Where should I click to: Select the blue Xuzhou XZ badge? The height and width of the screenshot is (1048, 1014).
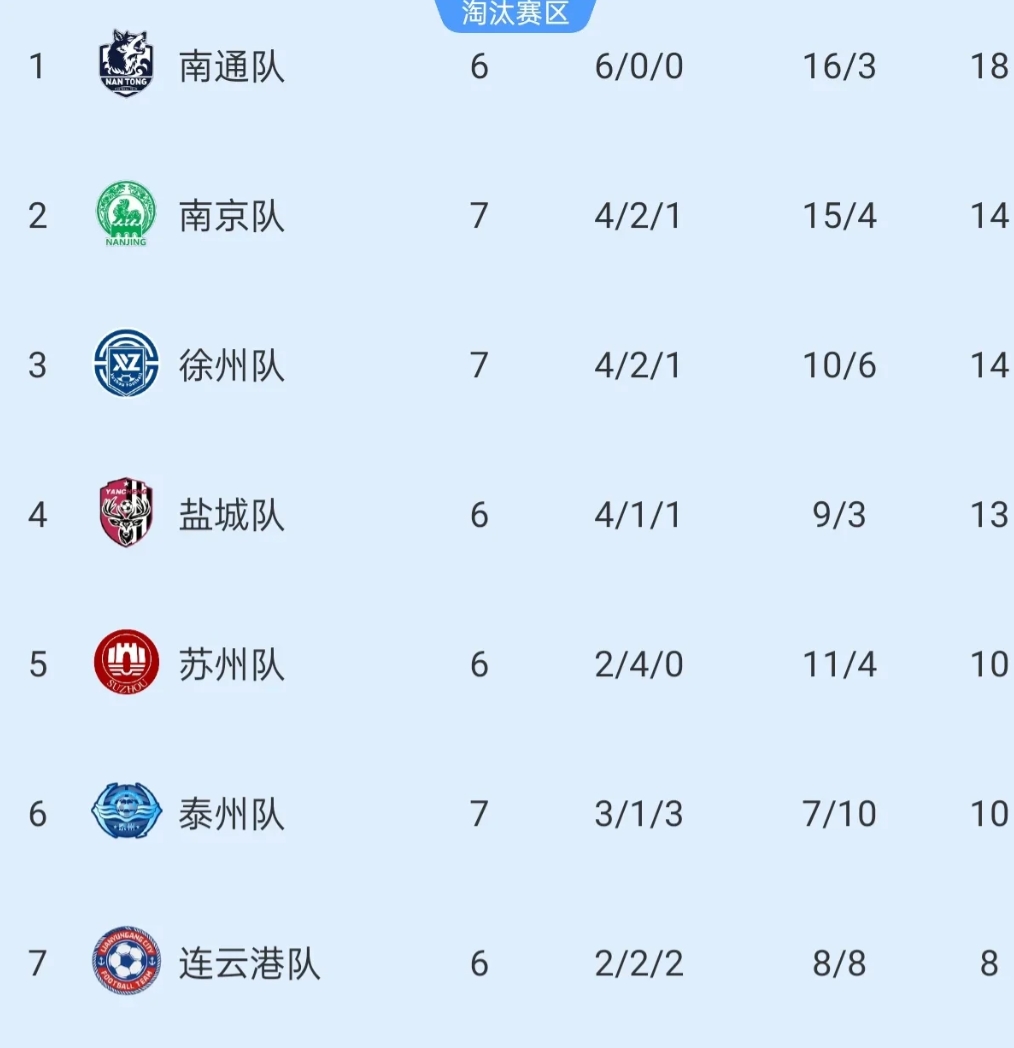[126, 363]
